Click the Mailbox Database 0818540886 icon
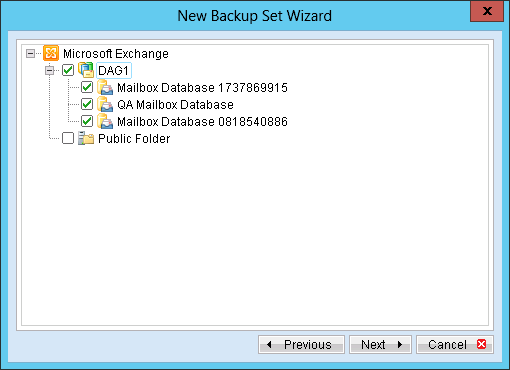Screen dimensions: 510x370 (105, 121)
